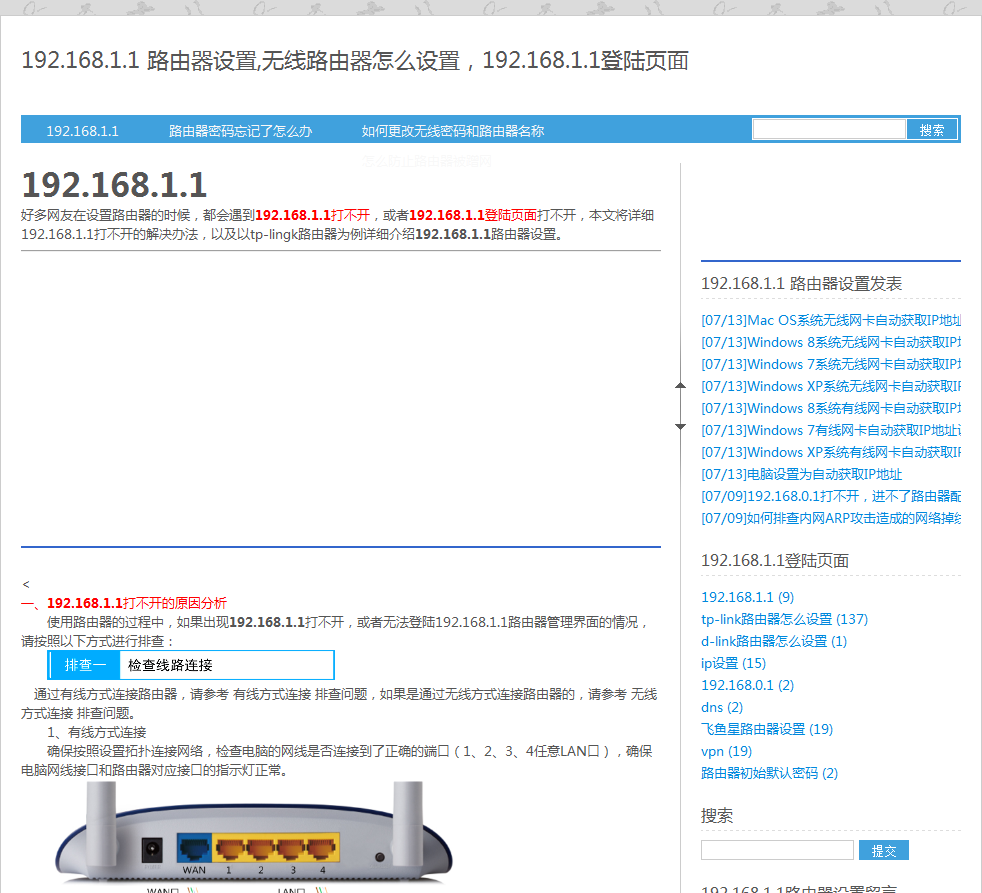Open article 电脑设置为自动获取IP地址
This screenshot has height=893, width=982.
pos(802,474)
